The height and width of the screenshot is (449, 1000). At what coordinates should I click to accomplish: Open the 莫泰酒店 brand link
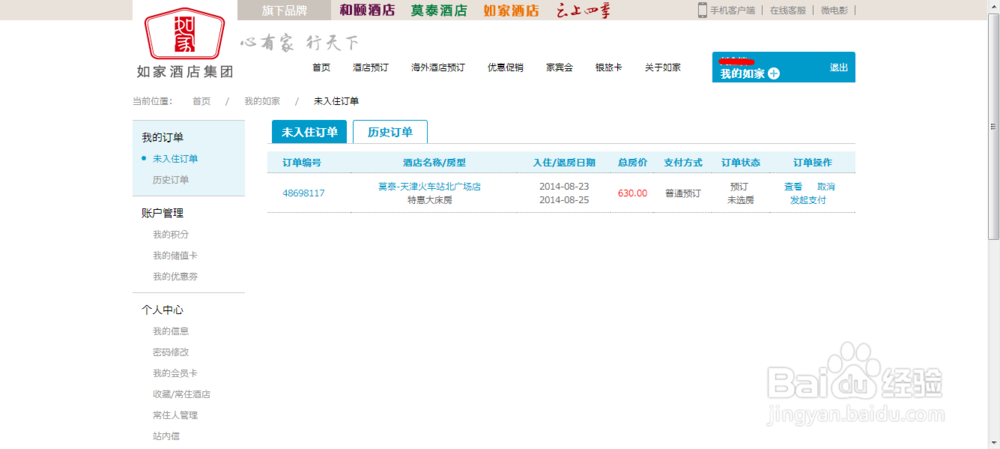[x=439, y=10]
